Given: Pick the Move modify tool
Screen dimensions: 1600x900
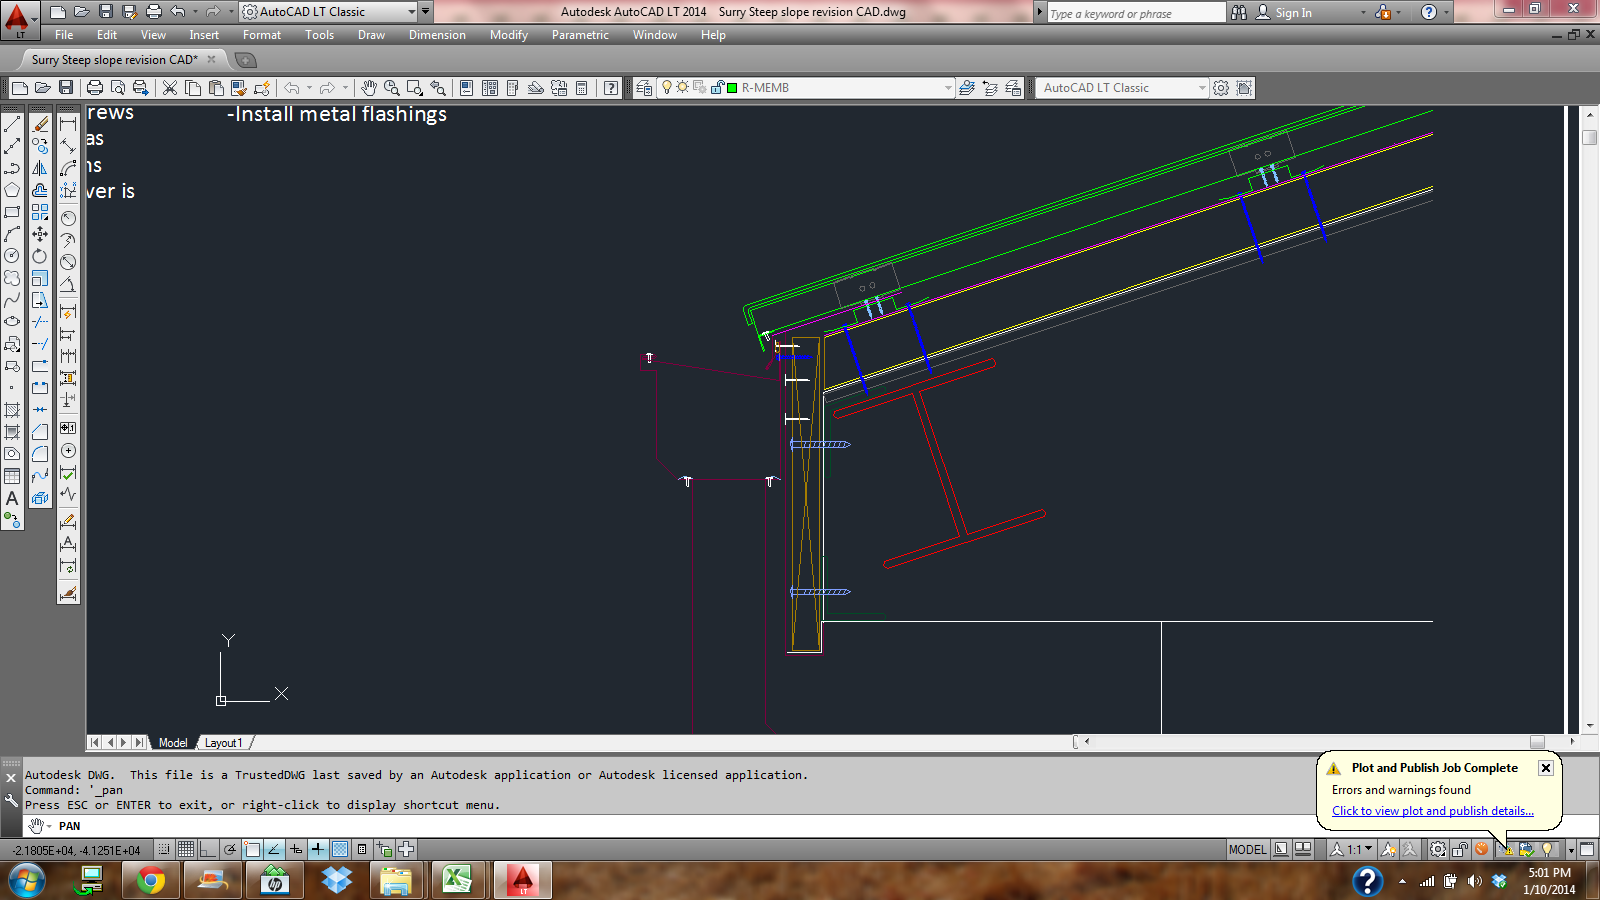Looking at the screenshot, I should tap(40, 234).
